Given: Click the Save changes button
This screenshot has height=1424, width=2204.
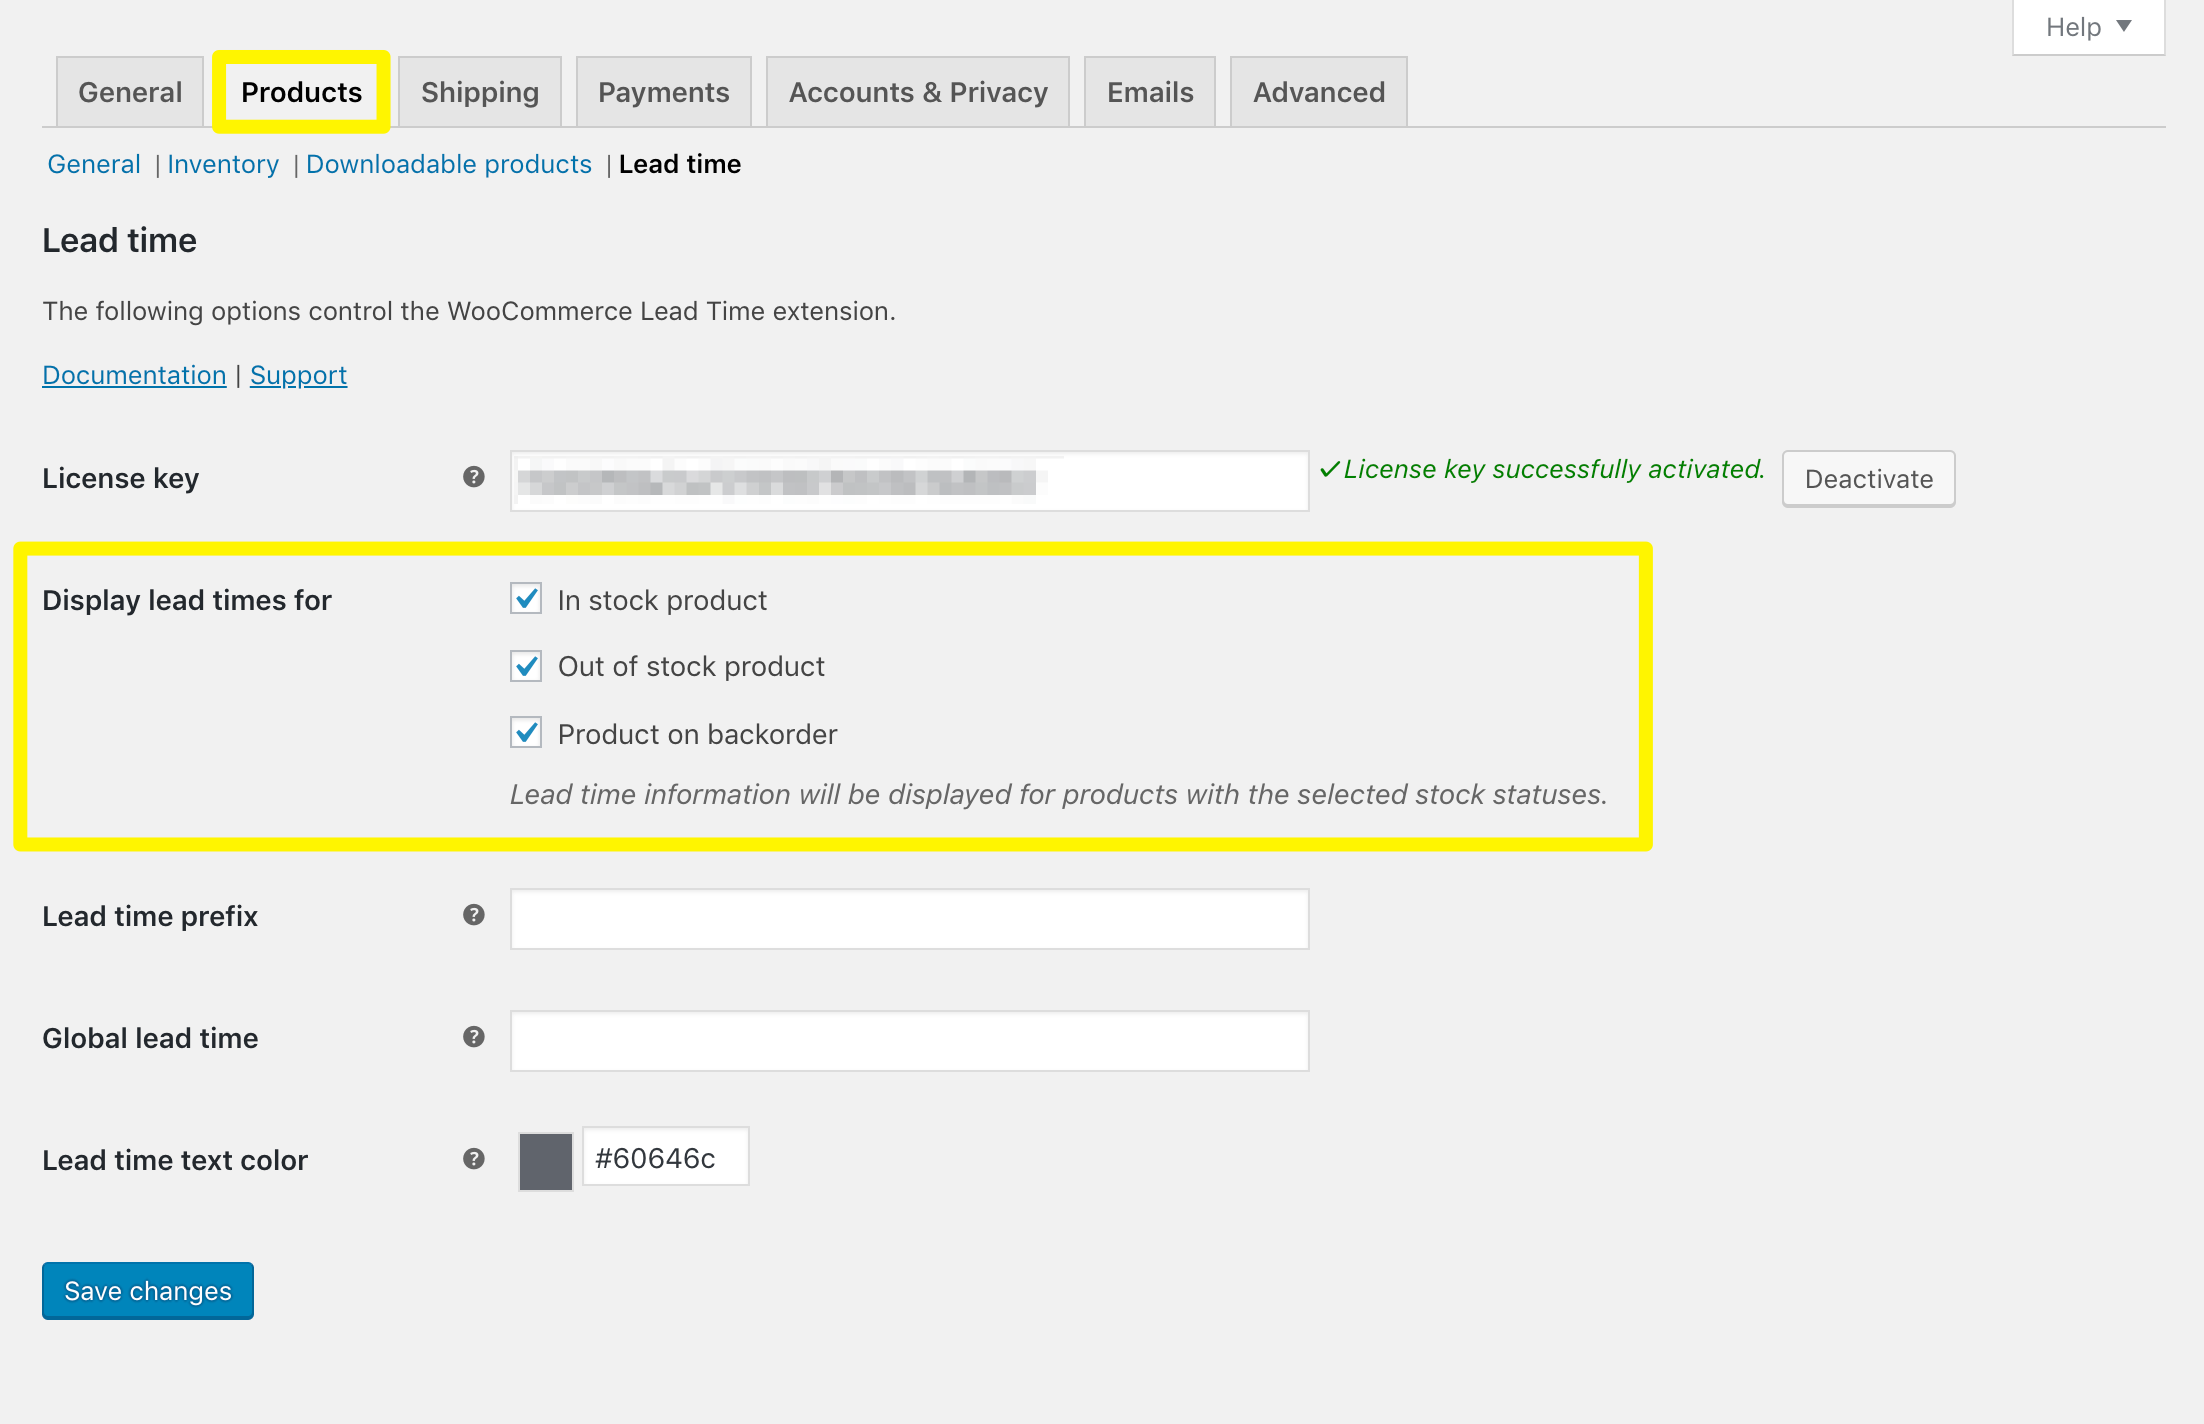Looking at the screenshot, I should tap(148, 1291).
